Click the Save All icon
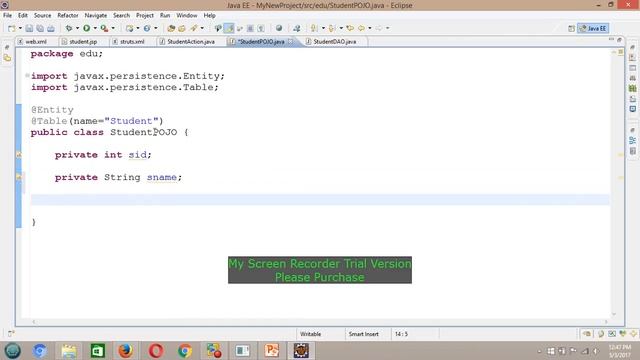This screenshot has height=360, width=640. [x=40, y=28]
